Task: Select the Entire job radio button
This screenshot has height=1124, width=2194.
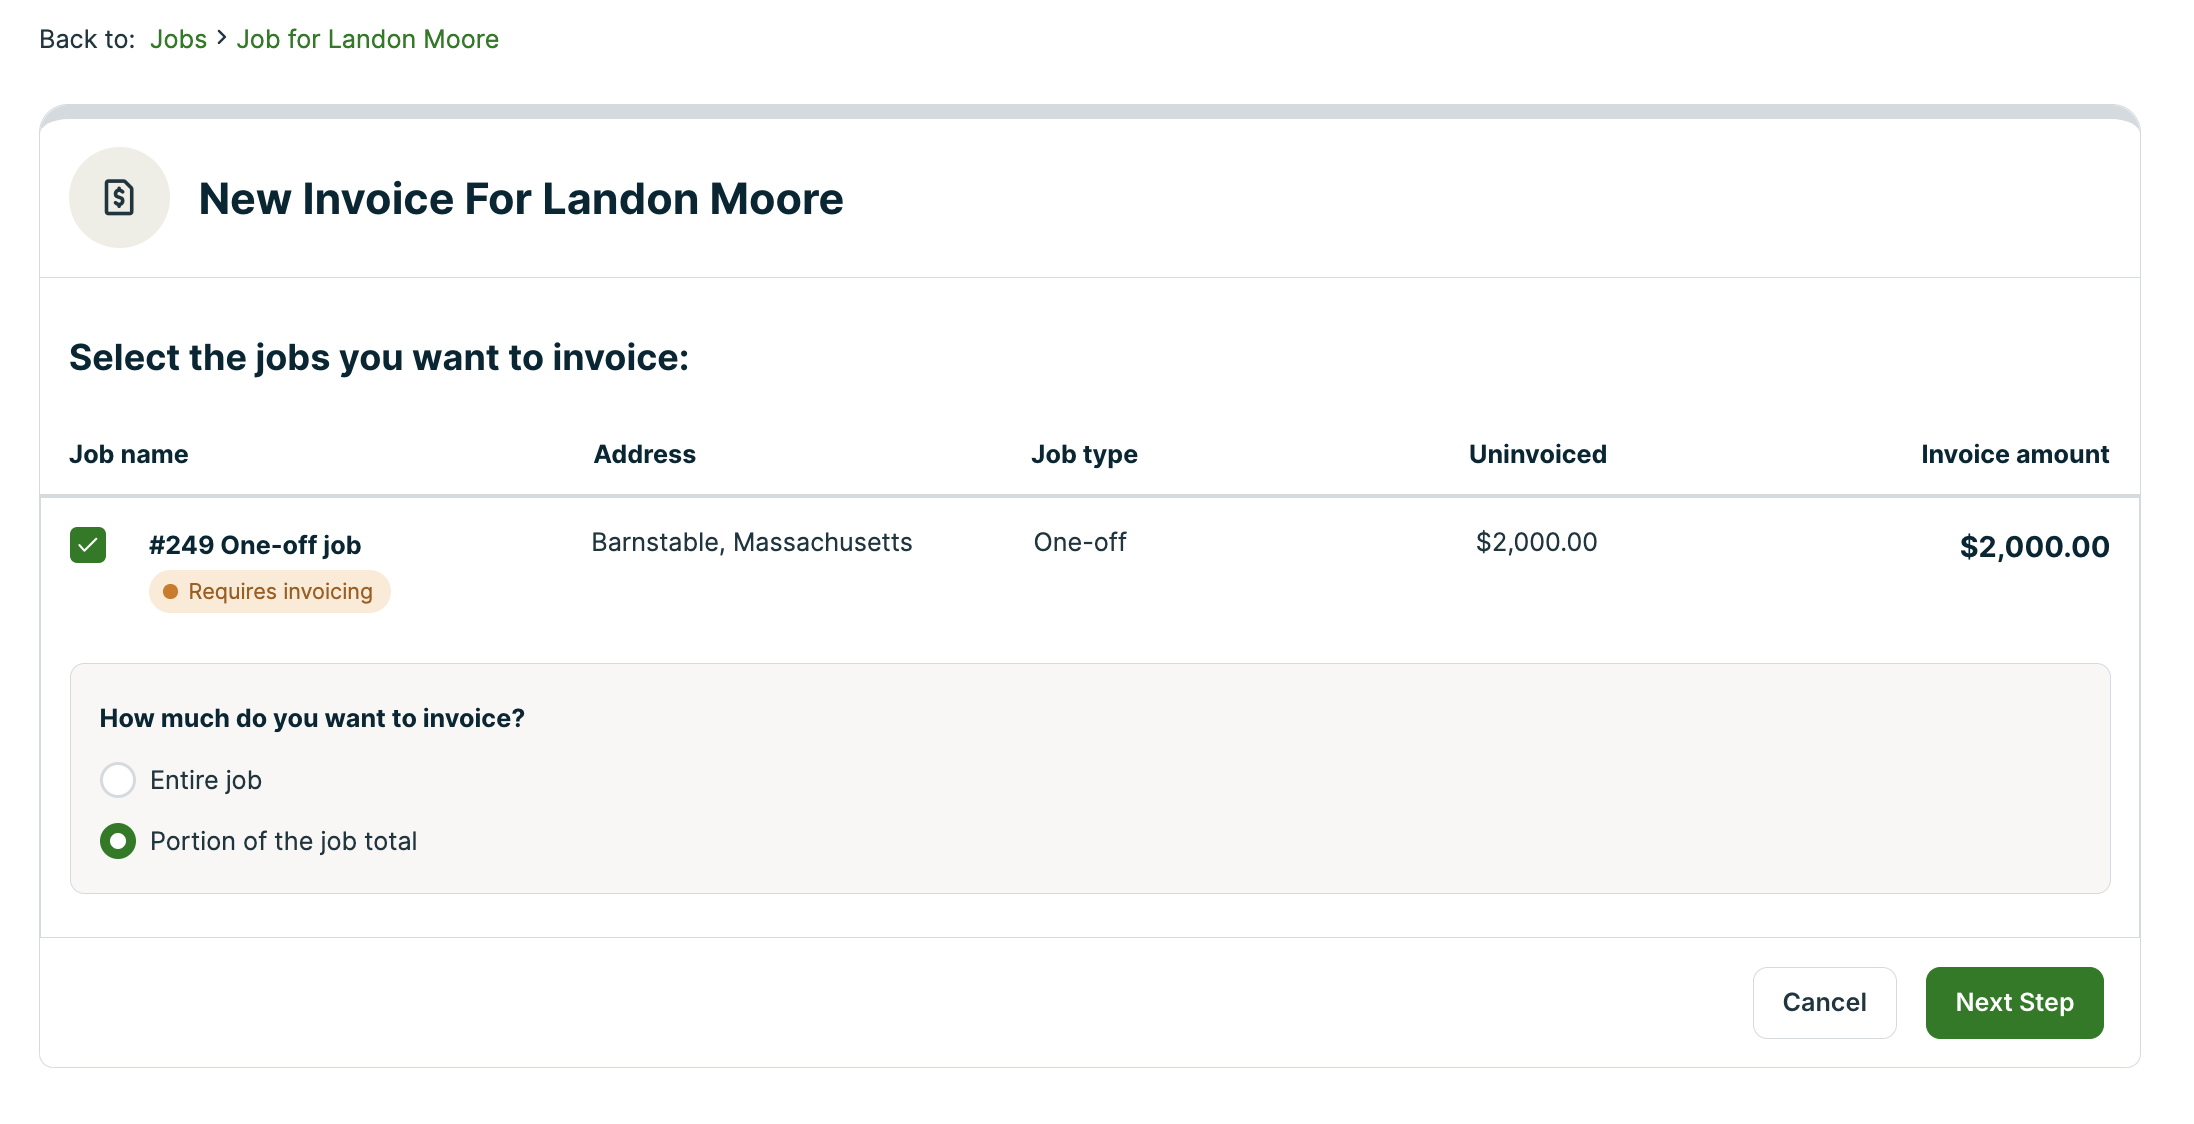Action: point(118,780)
